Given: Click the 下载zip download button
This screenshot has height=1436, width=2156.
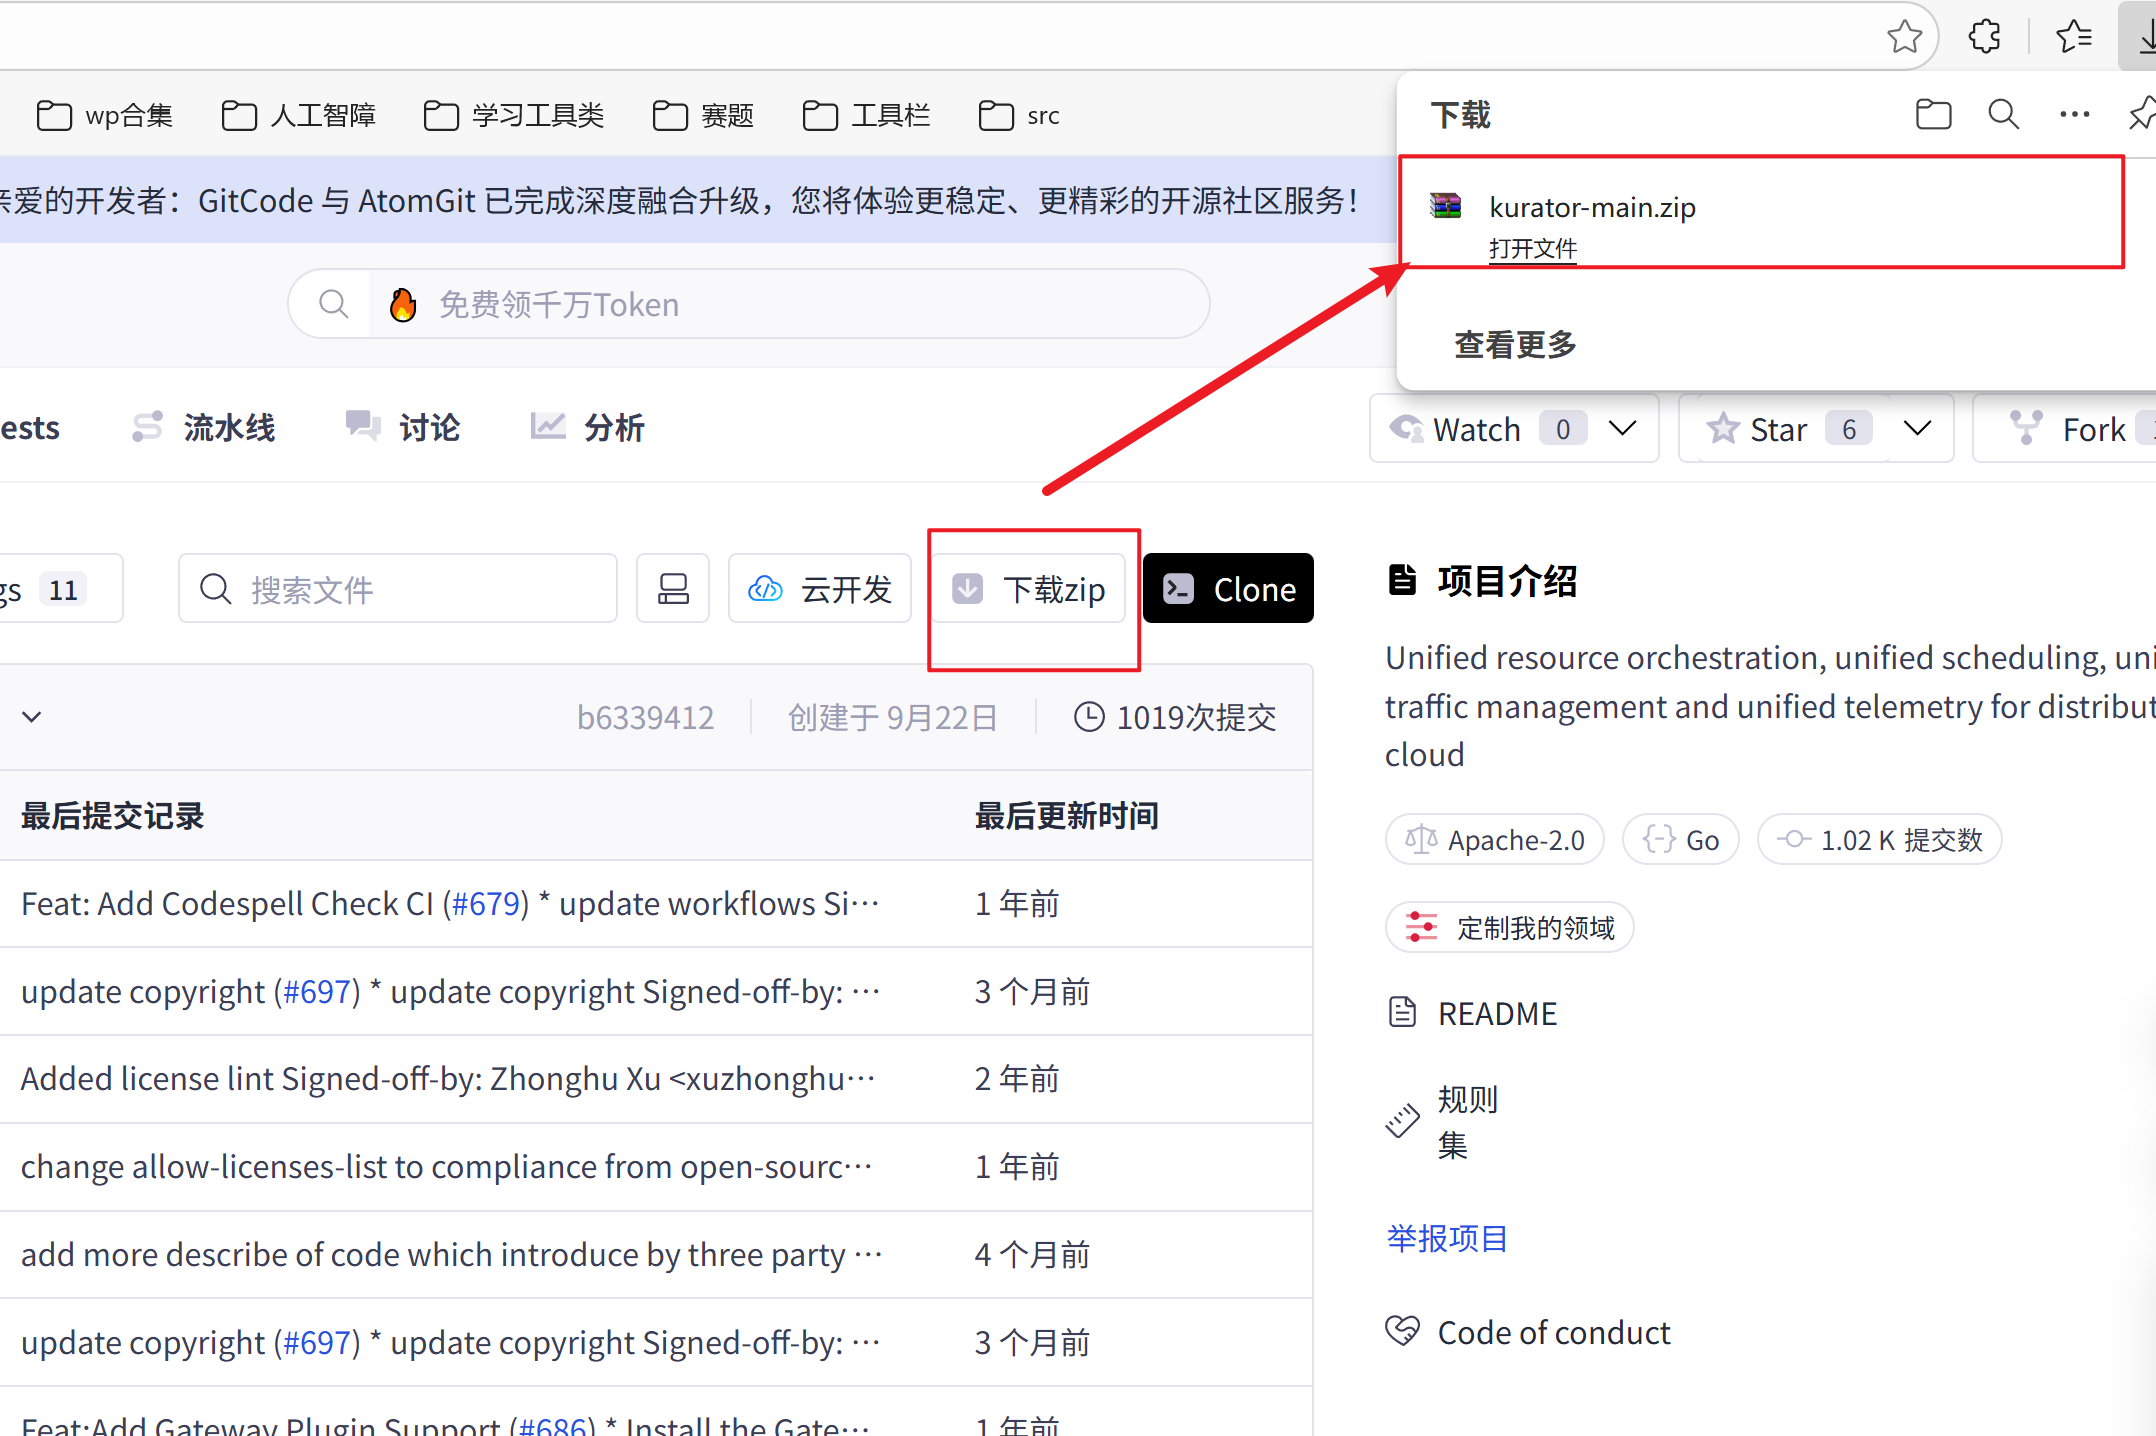Looking at the screenshot, I should 1030,589.
